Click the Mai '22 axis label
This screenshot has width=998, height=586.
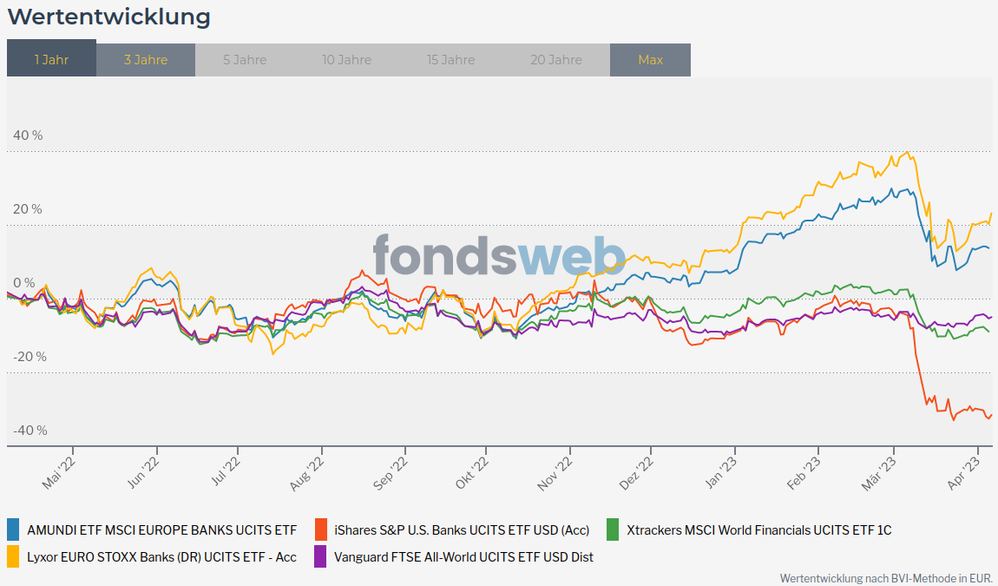59,473
